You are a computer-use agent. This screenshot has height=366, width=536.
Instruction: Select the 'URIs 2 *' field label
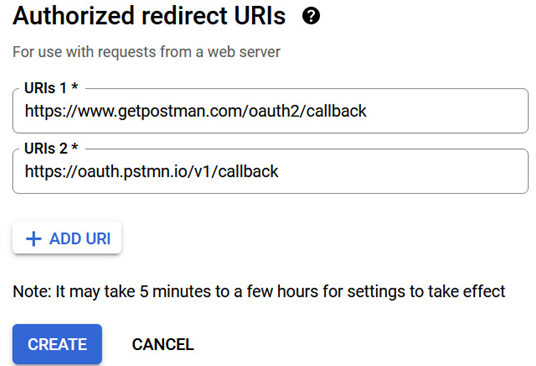pyautogui.click(x=51, y=149)
